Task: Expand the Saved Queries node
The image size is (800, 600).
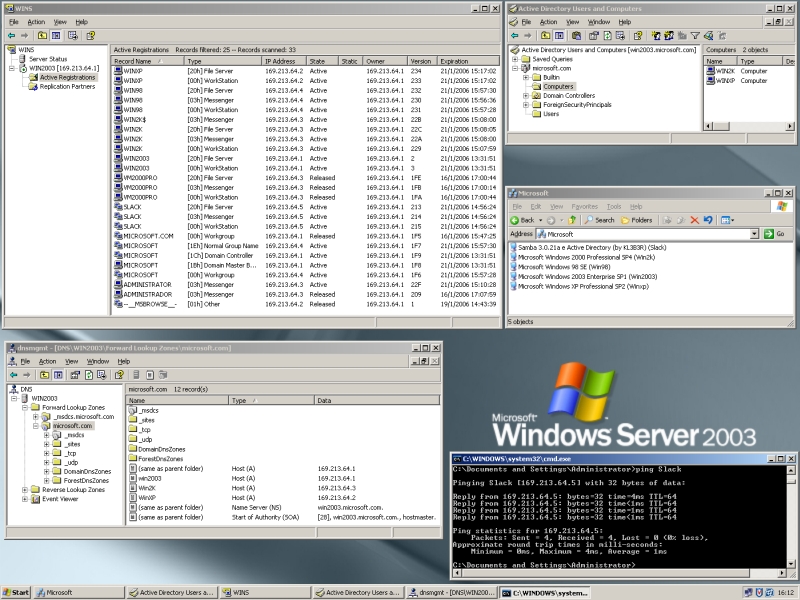Action: click(x=516, y=59)
